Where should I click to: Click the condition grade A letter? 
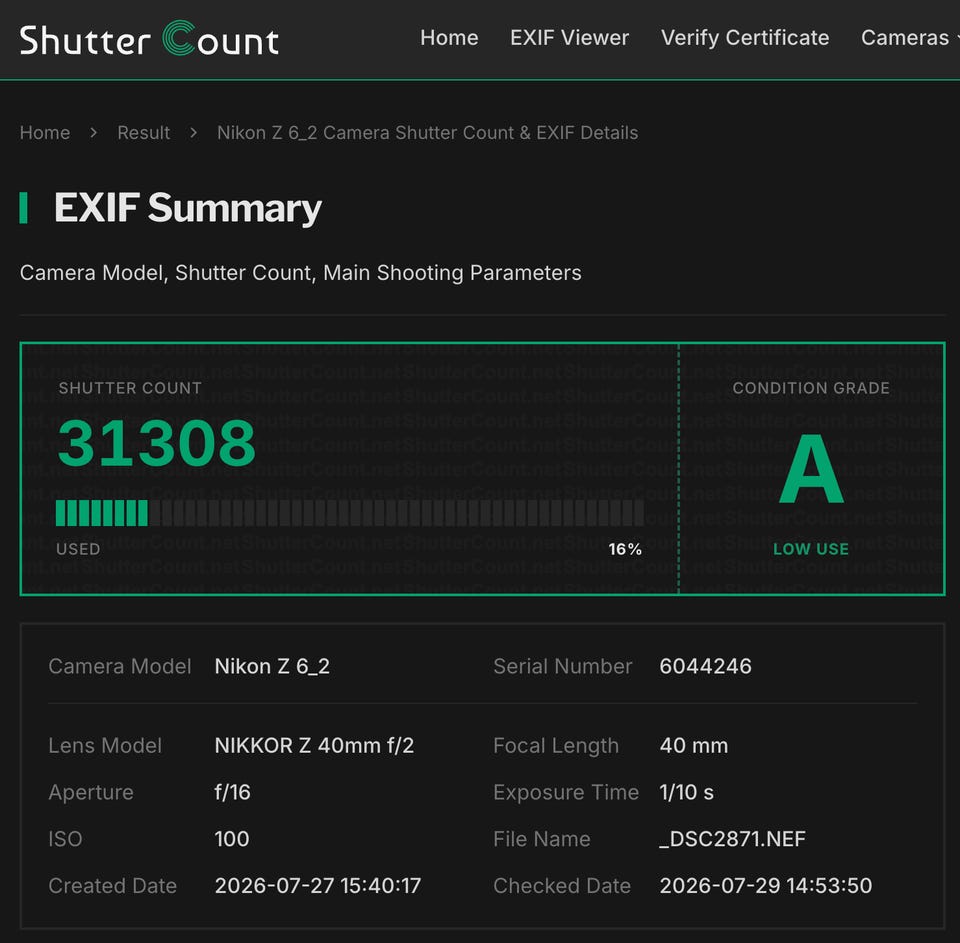811,469
